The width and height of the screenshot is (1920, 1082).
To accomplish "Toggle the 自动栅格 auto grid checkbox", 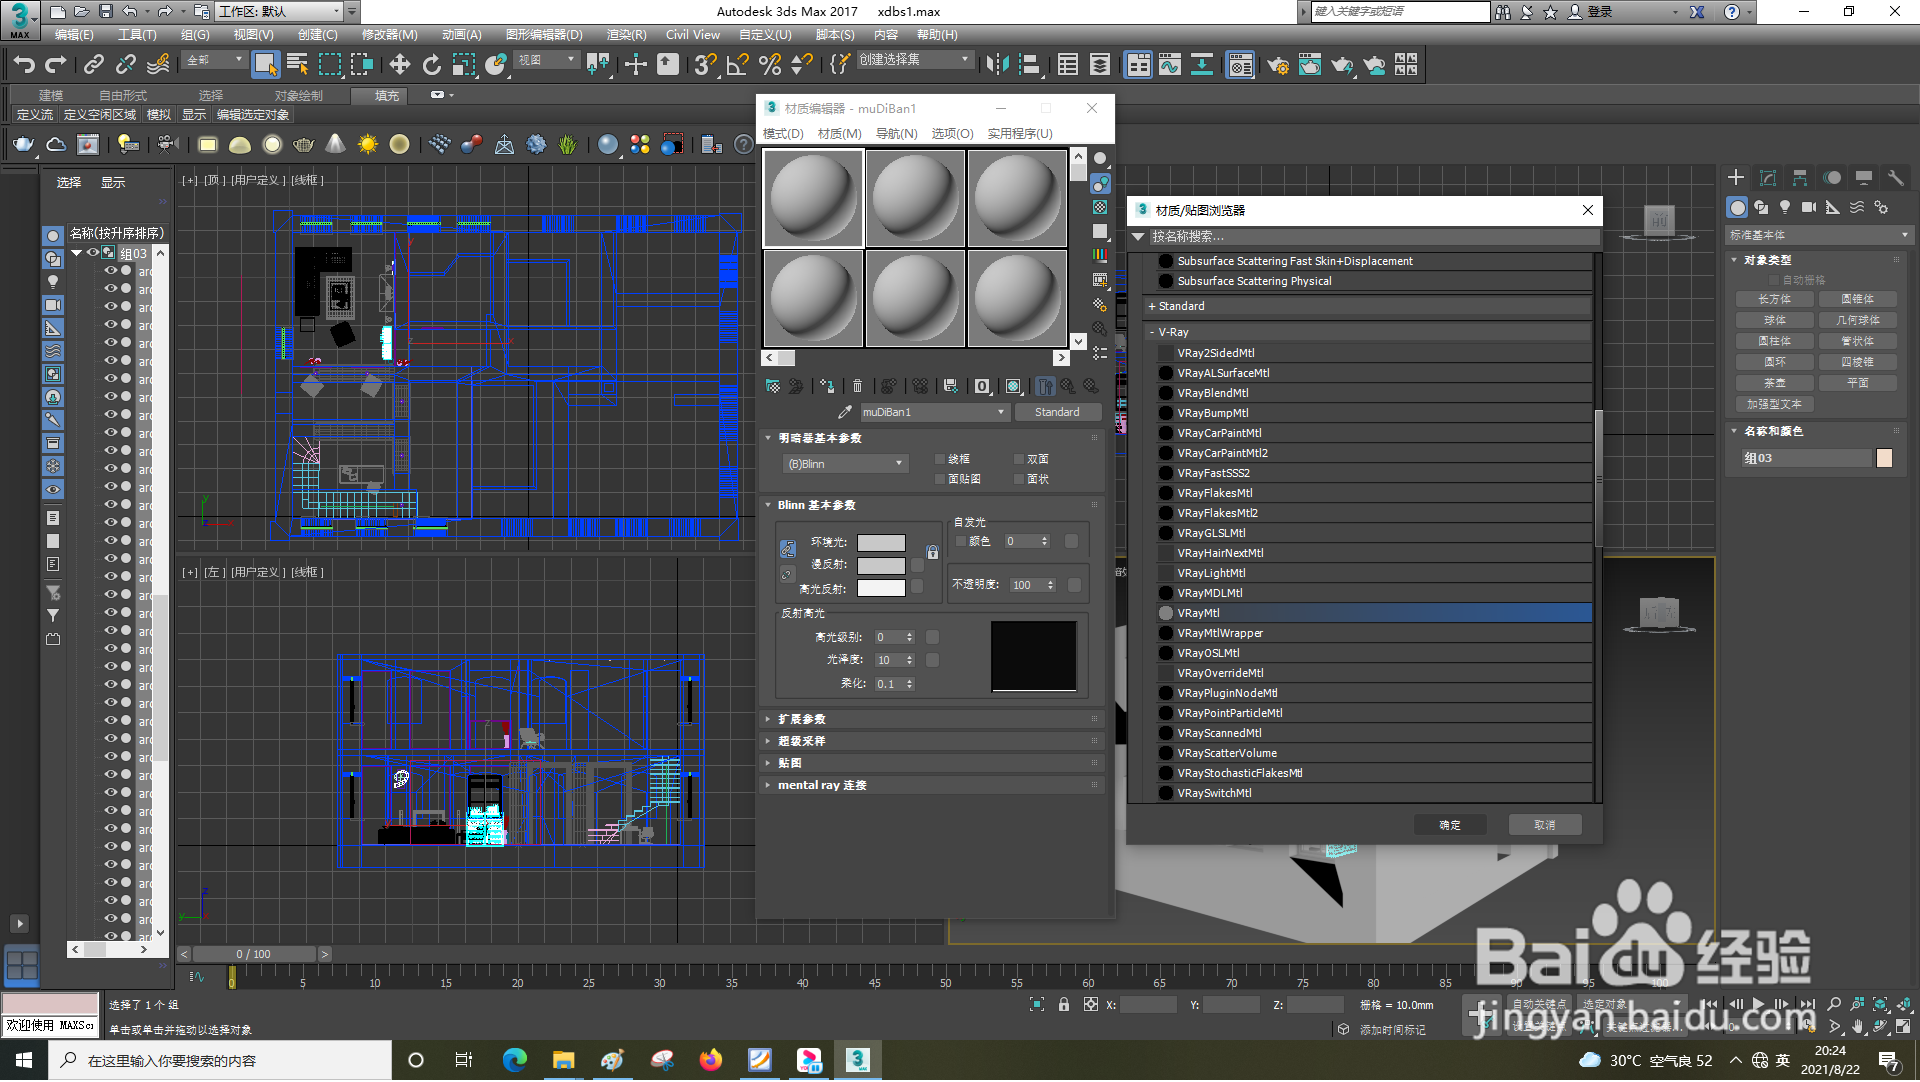I will (x=1775, y=280).
